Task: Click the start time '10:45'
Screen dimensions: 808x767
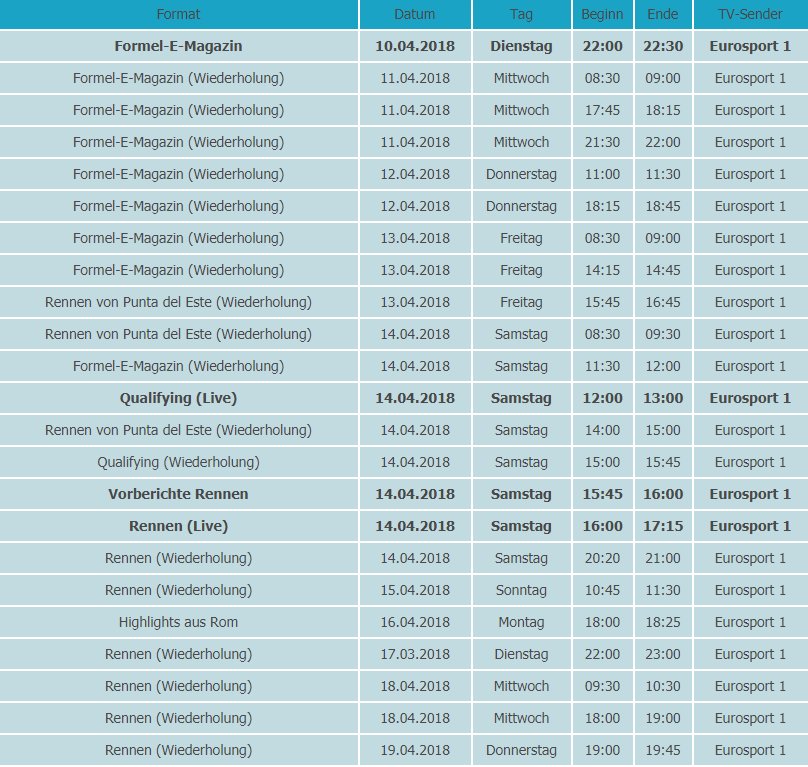Action: point(602,590)
